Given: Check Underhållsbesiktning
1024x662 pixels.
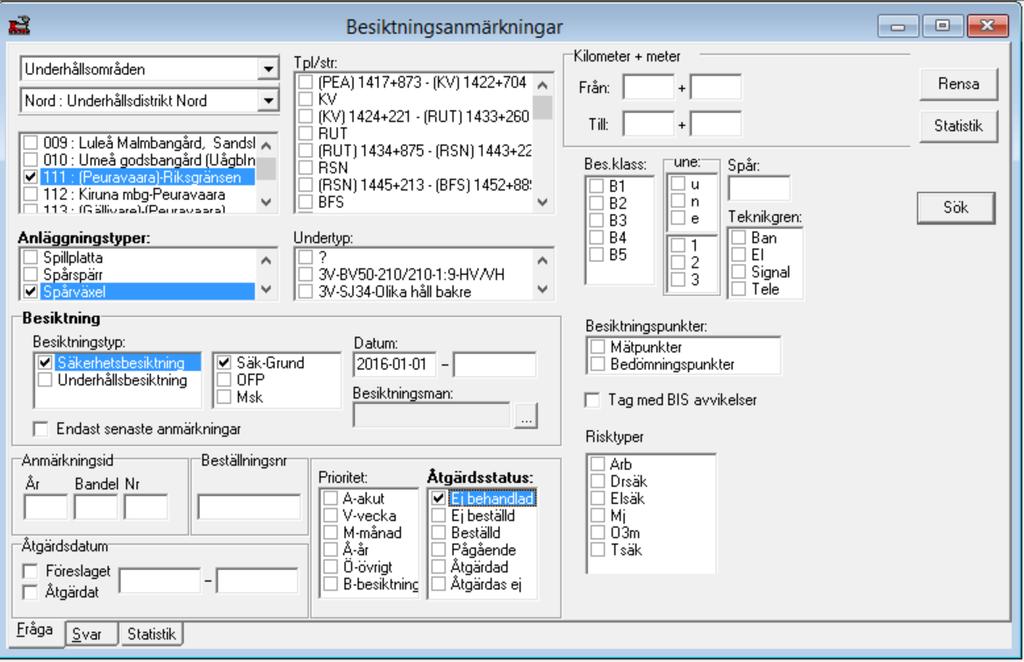Looking at the screenshot, I should 44,379.
